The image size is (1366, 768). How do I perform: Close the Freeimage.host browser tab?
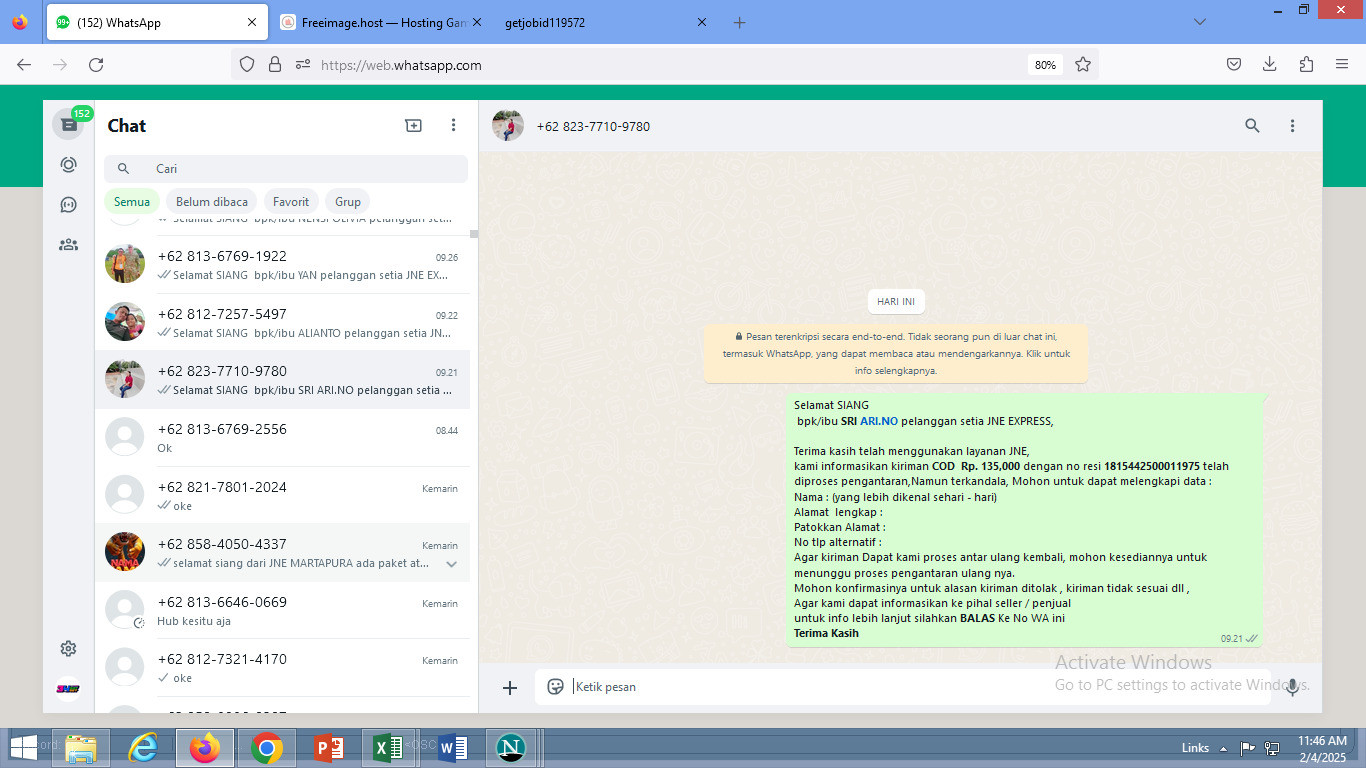click(476, 22)
